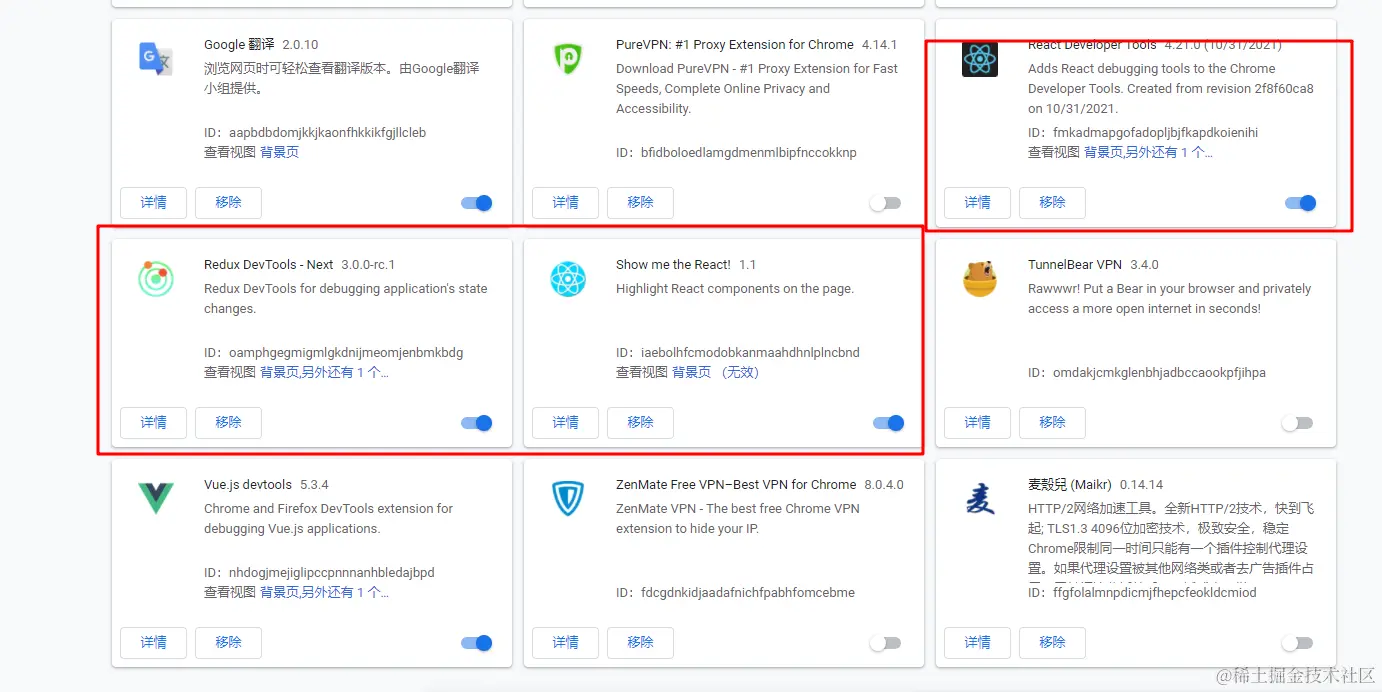This screenshot has width=1382, height=692.
Task: Click 移除 on Redux DevTools card
Action: 228,422
